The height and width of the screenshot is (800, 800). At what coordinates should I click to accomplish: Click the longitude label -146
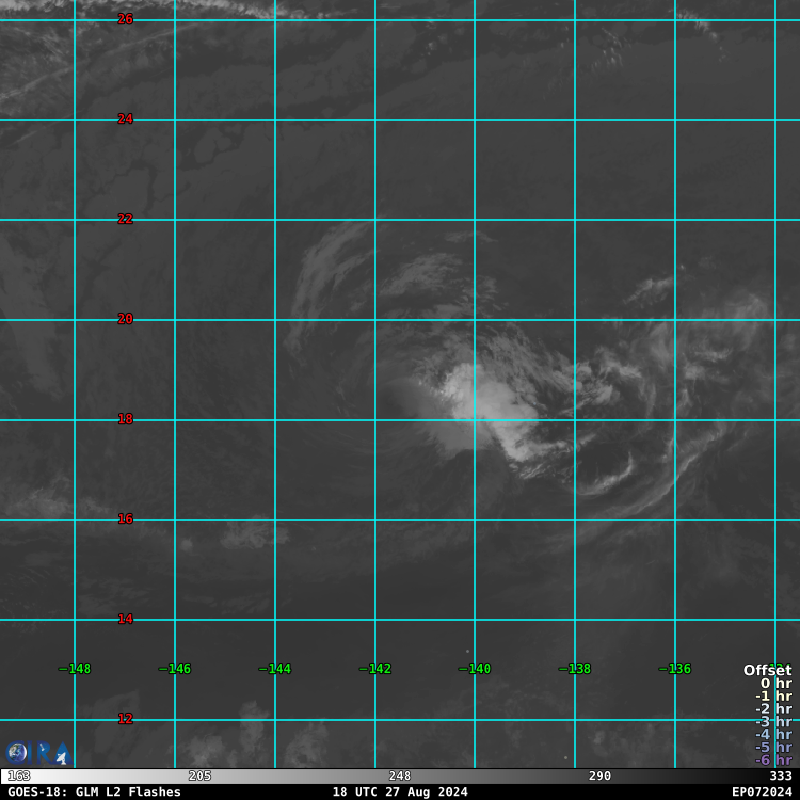coord(175,669)
